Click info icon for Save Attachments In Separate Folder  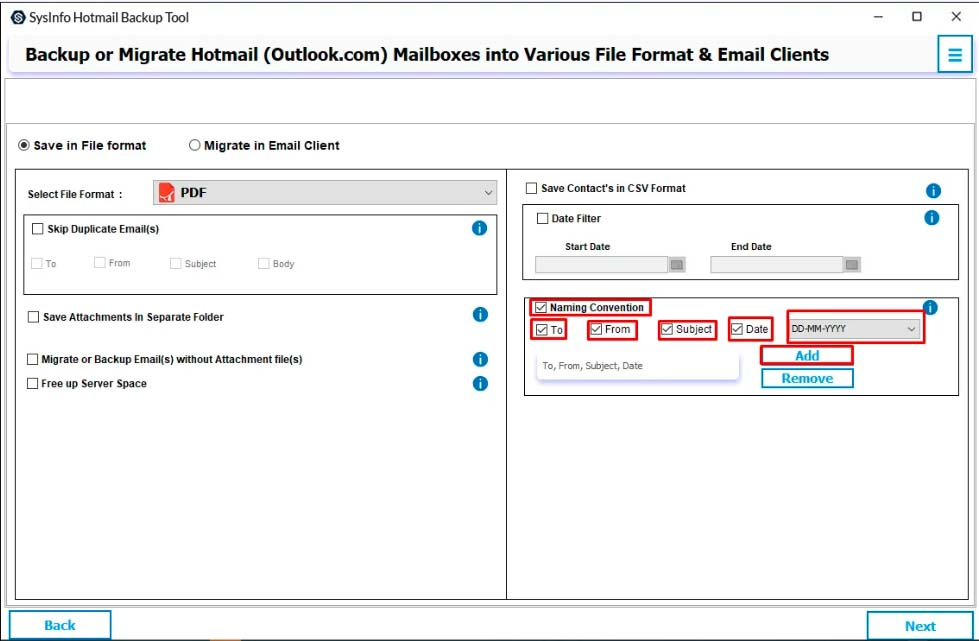[x=480, y=315]
